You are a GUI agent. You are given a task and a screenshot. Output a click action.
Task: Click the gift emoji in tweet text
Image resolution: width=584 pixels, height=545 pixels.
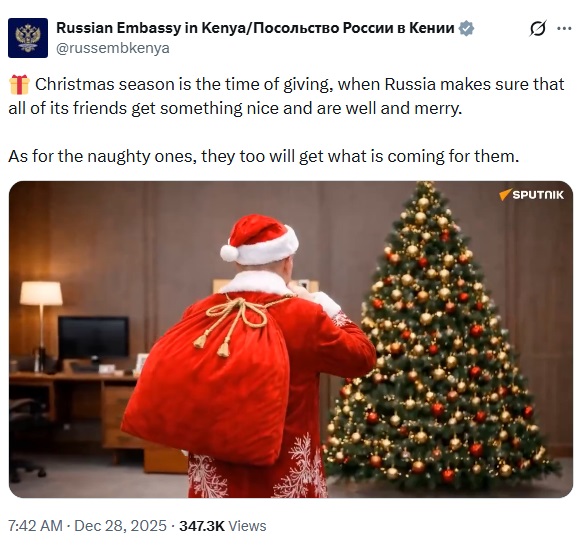(x=19, y=84)
